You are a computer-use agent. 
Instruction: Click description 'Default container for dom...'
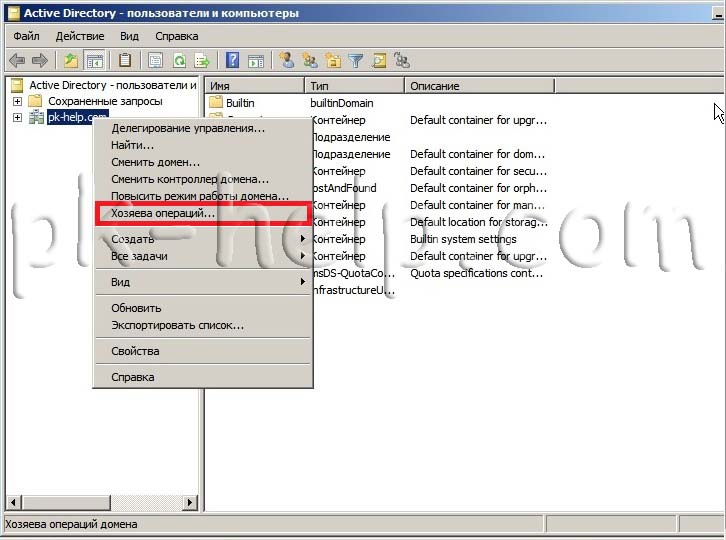coord(477,154)
